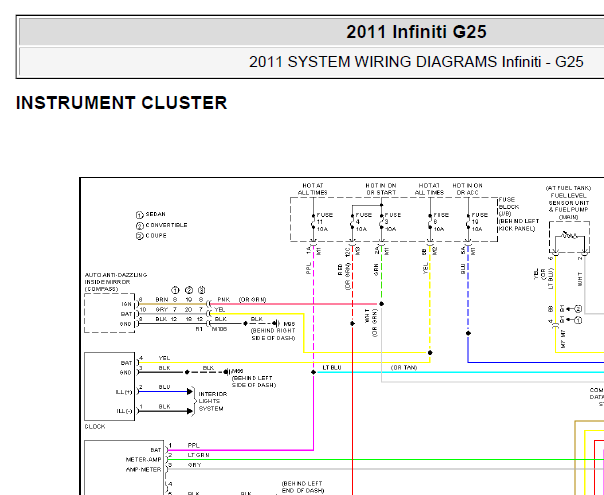Image resolution: width=604 pixels, height=495 pixels.
Task: Click the black ILL(-) arrow to Interior Lights
Action: [x=190, y=411]
